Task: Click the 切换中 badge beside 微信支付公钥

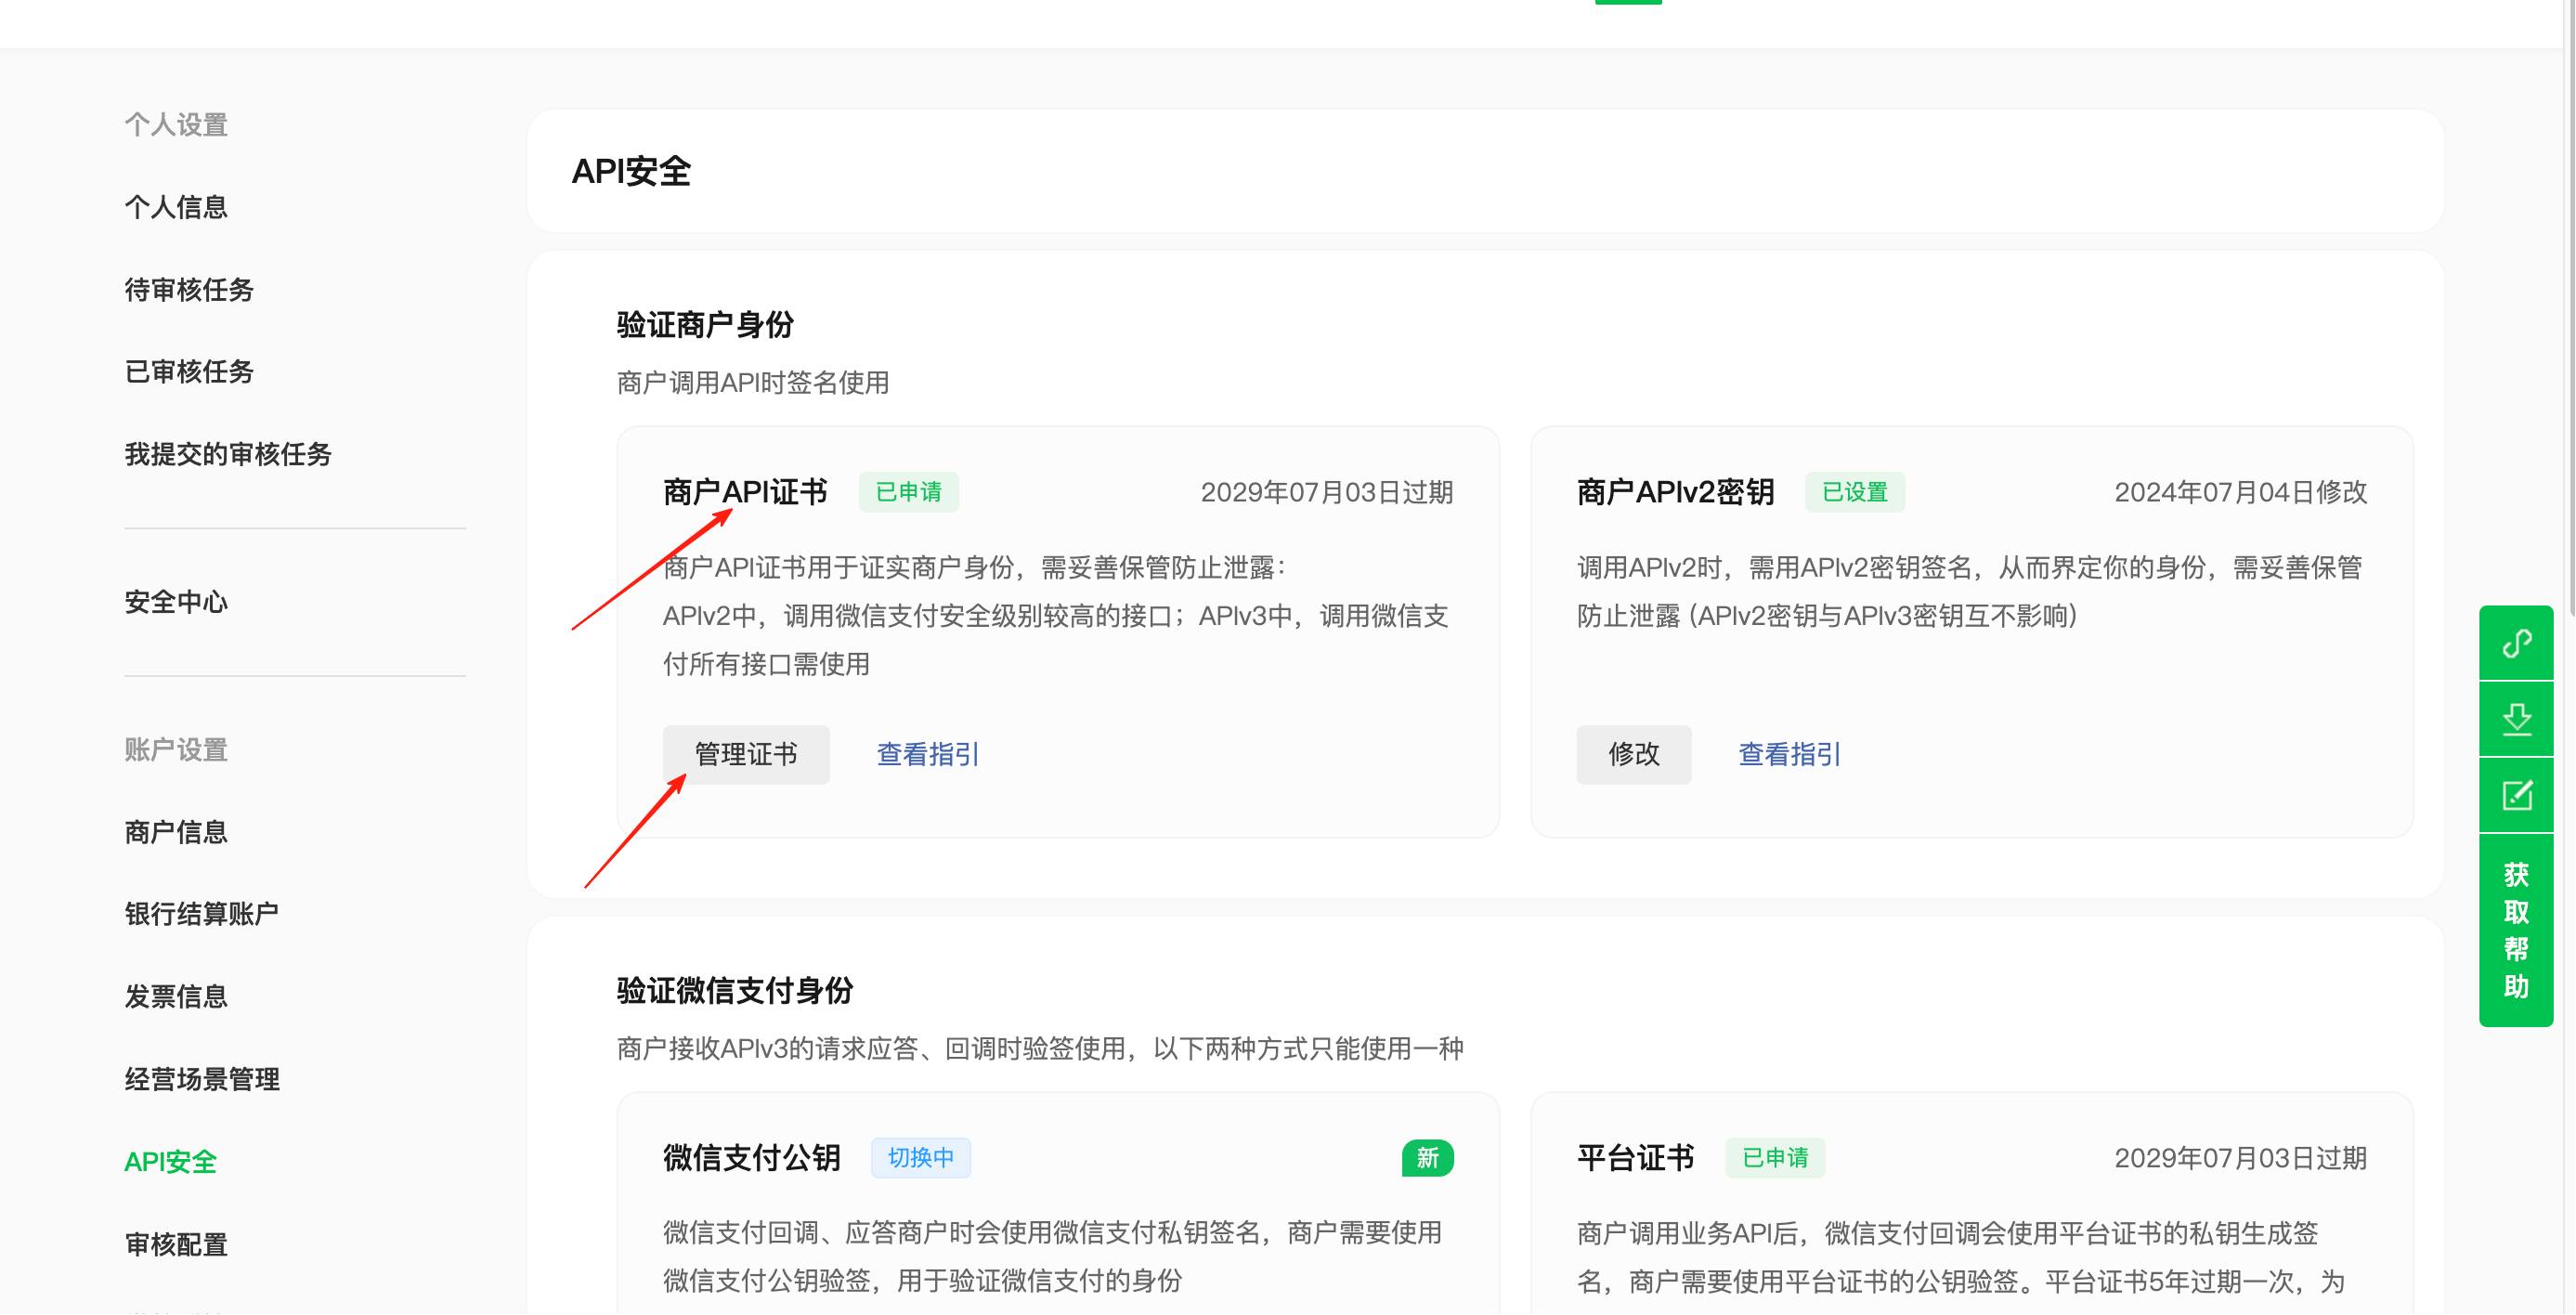Action: (921, 1158)
